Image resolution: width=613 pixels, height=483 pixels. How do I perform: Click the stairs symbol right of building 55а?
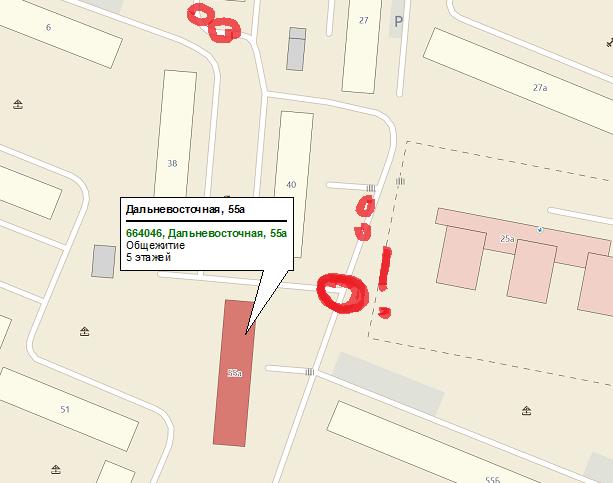point(310,372)
